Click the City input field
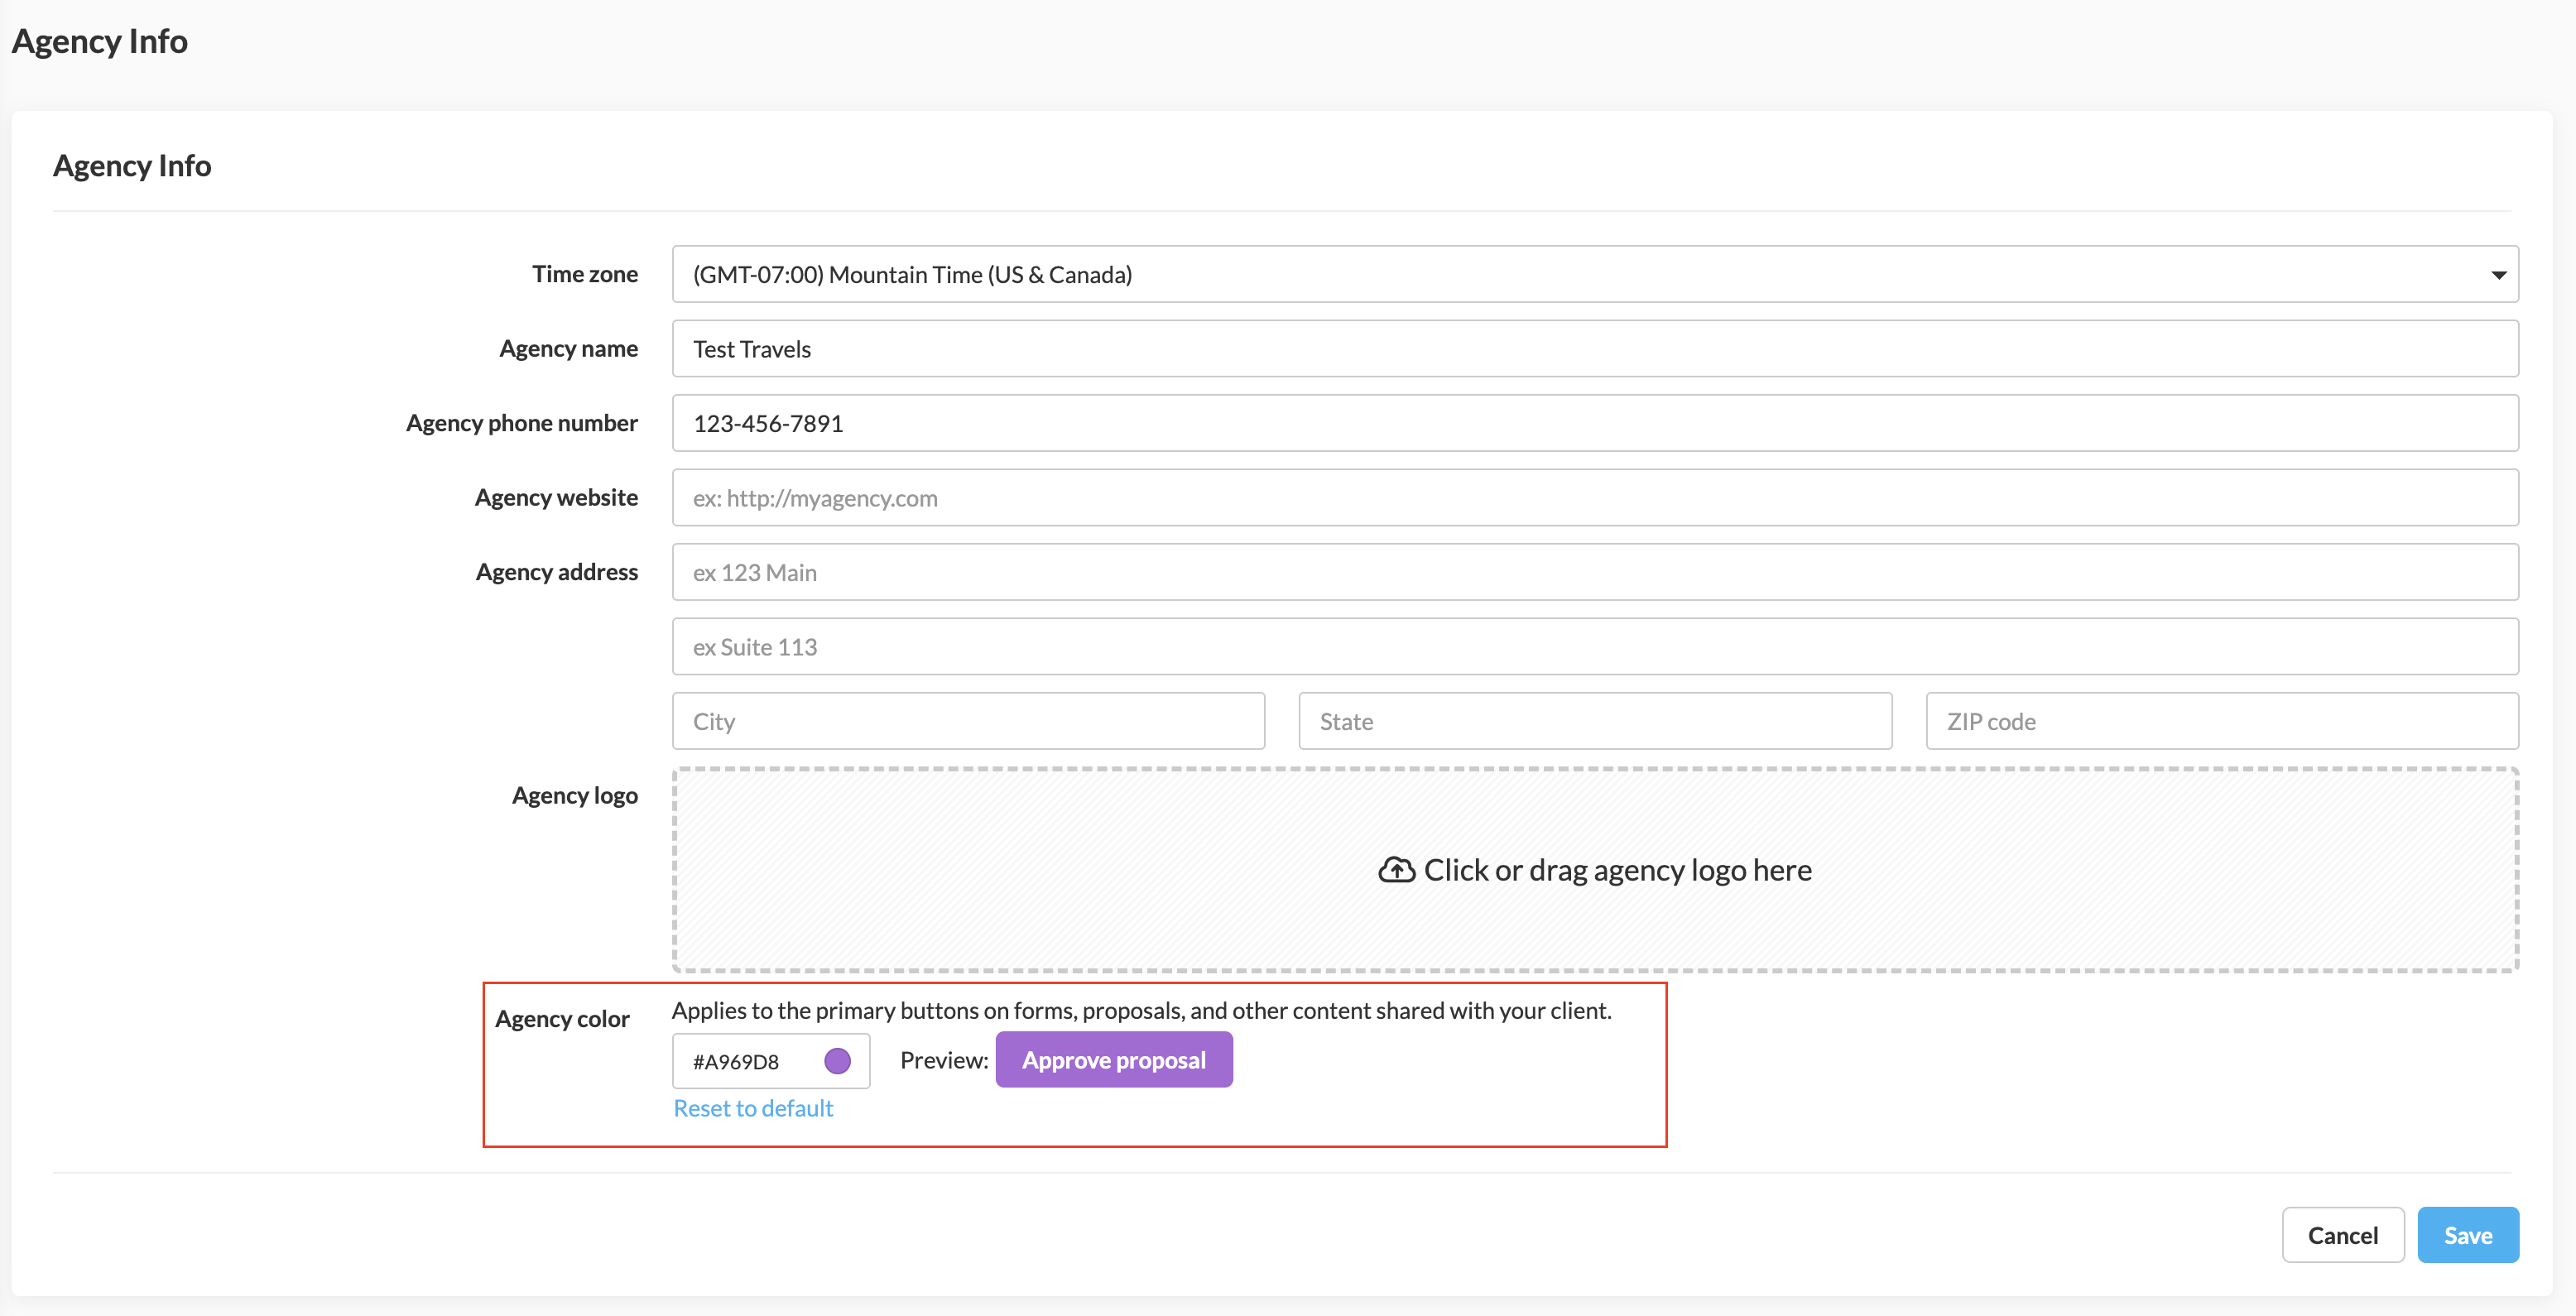 click(x=968, y=721)
